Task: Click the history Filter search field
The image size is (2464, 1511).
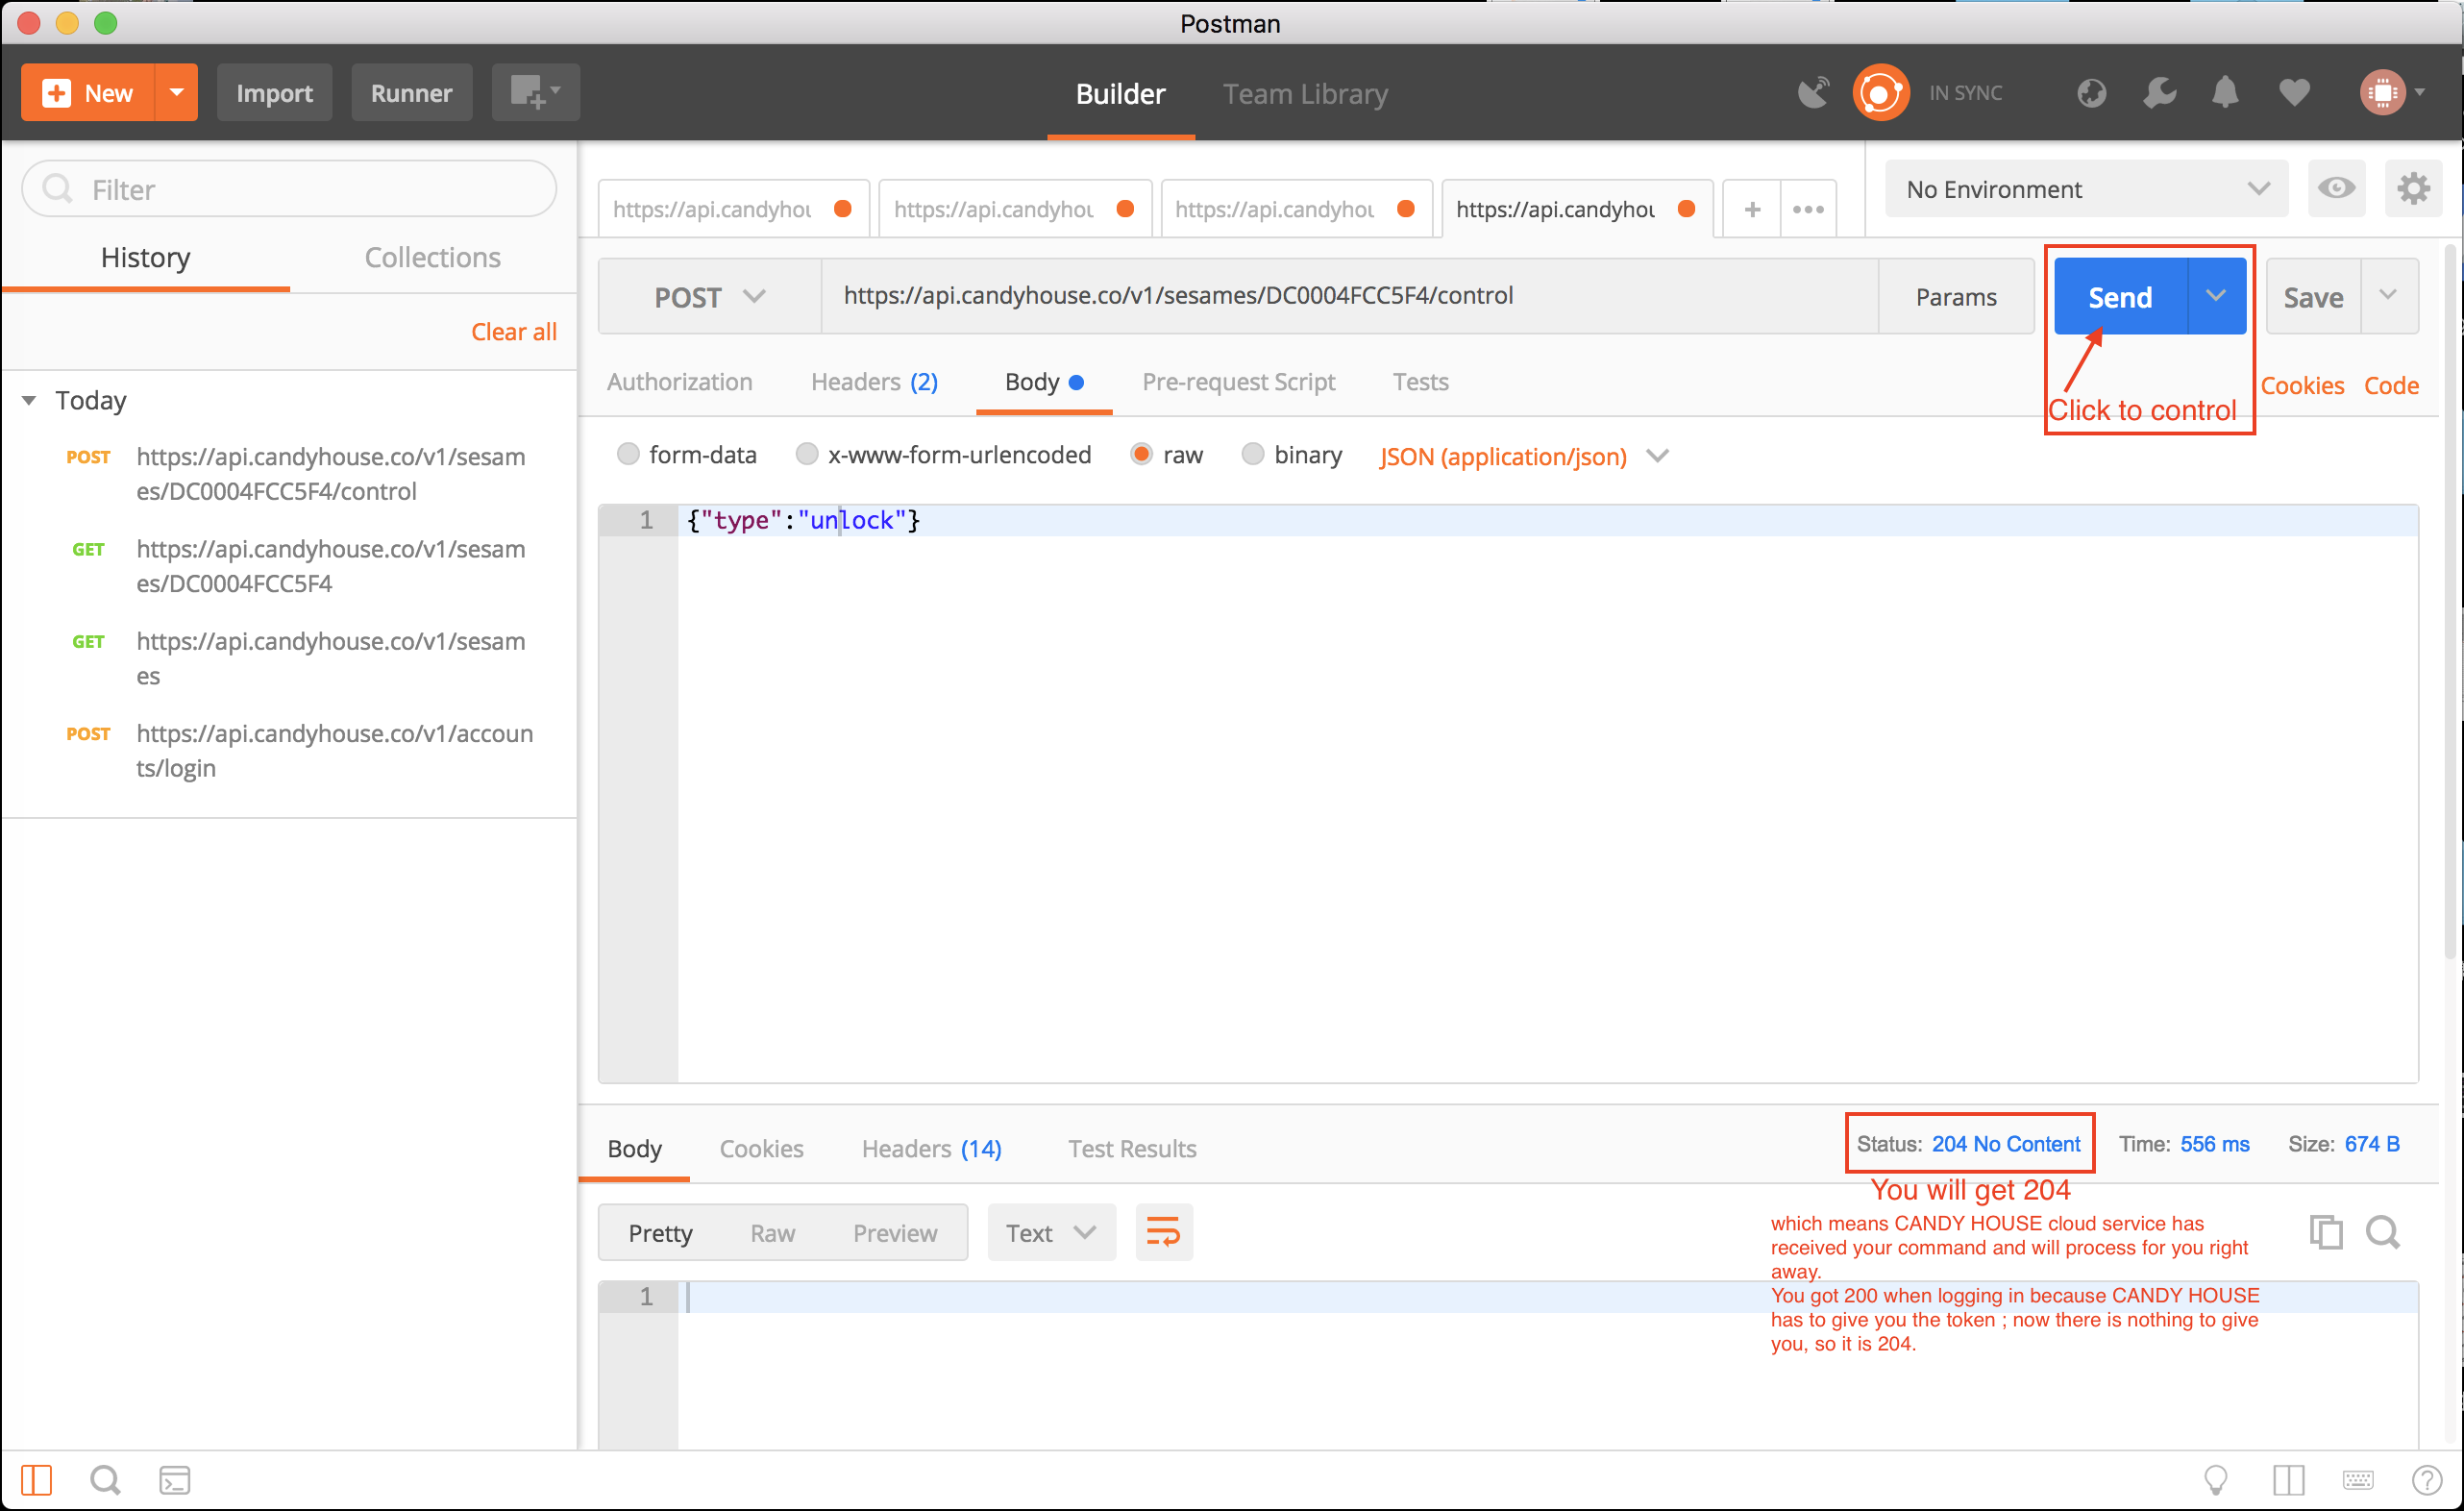Action: point(289,188)
